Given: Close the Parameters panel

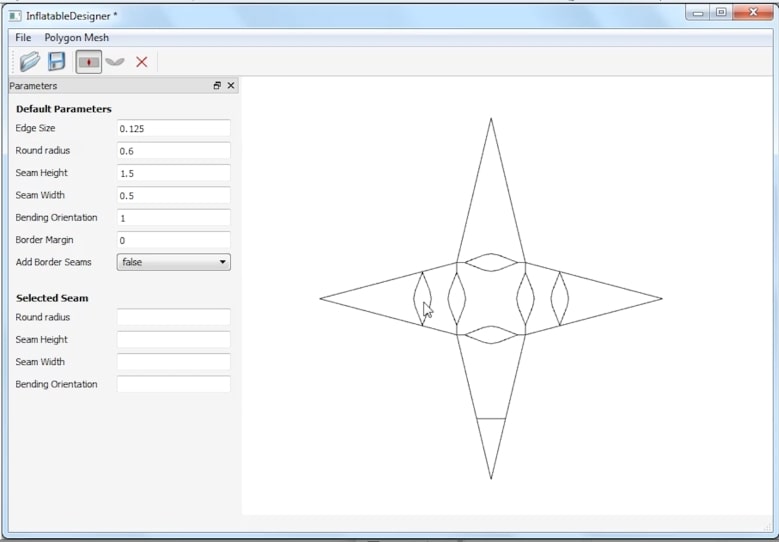Looking at the screenshot, I should tap(231, 85).
